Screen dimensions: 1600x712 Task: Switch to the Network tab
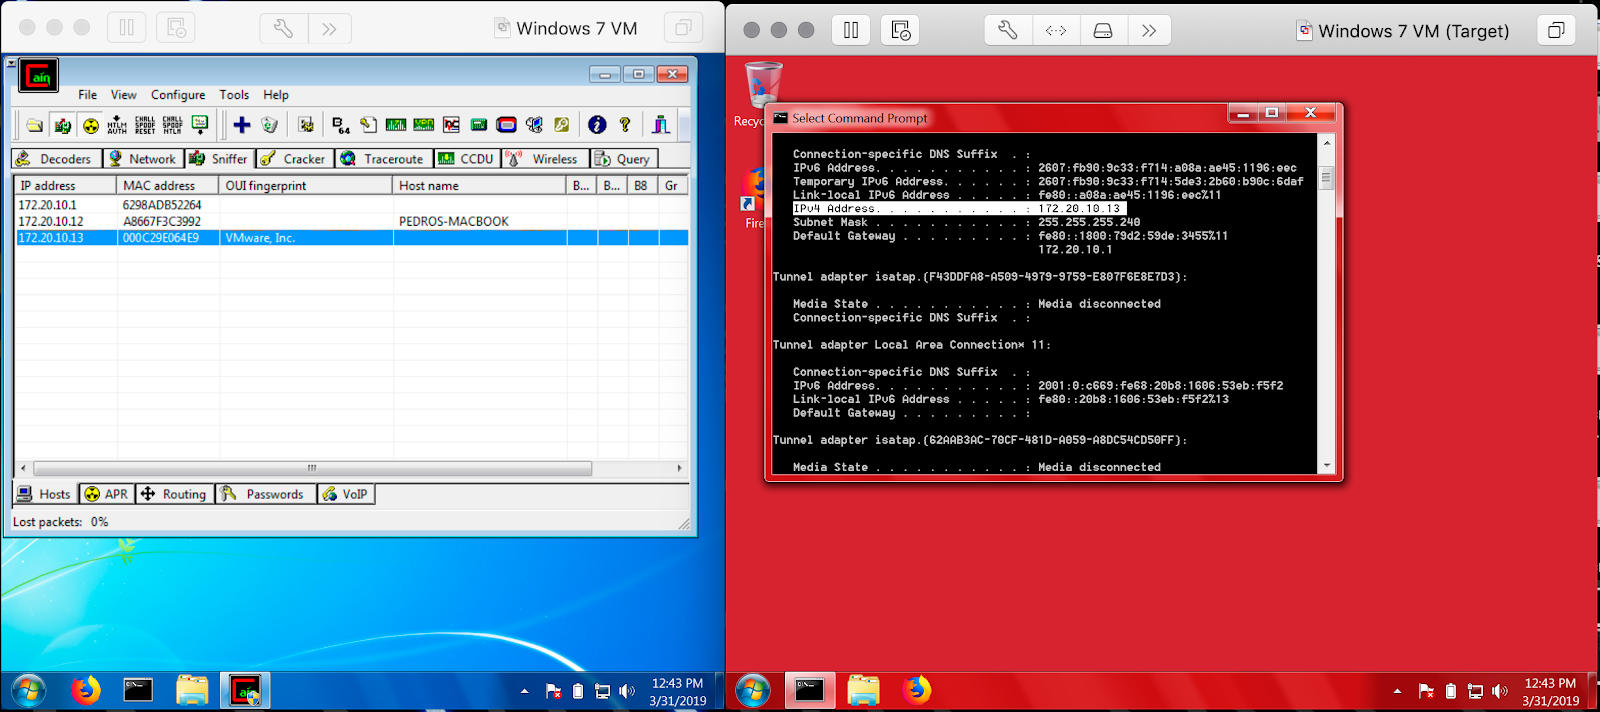pos(143,159)
